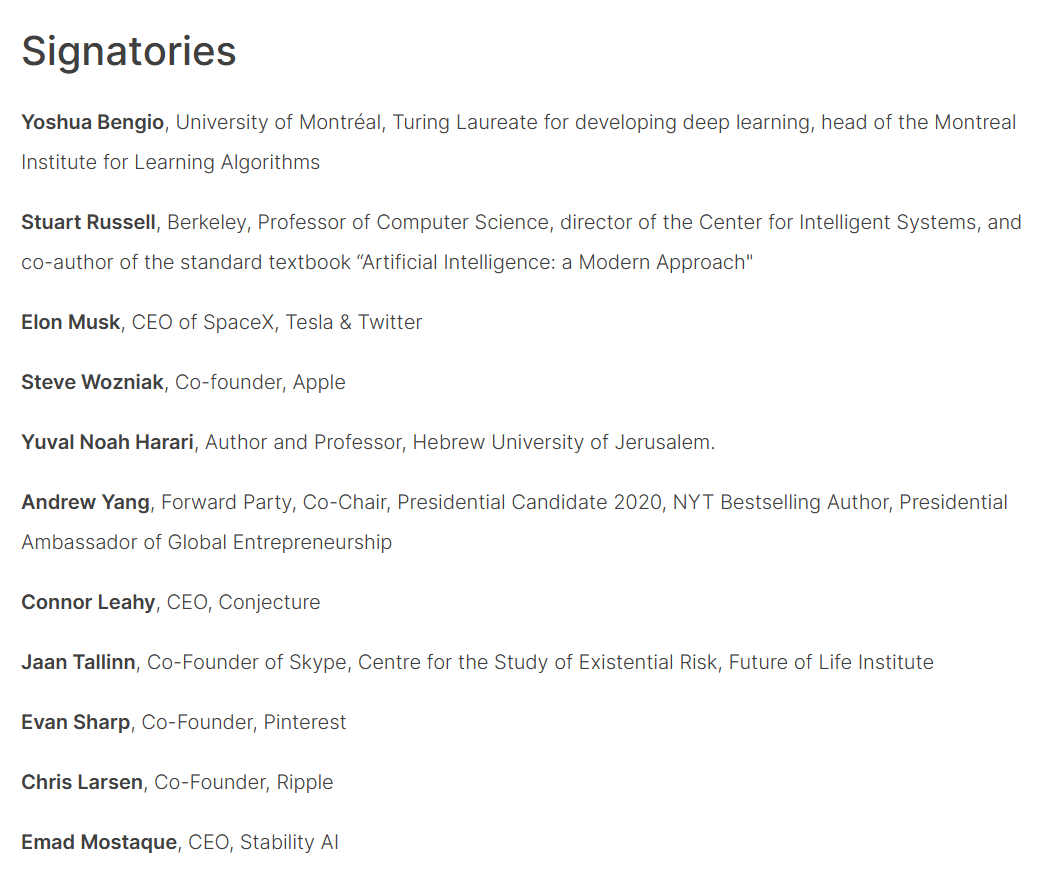Viewport: 1040px width, 871px height.
Task: Click the name Yoshua Bengio
Action: coord(92,122)
